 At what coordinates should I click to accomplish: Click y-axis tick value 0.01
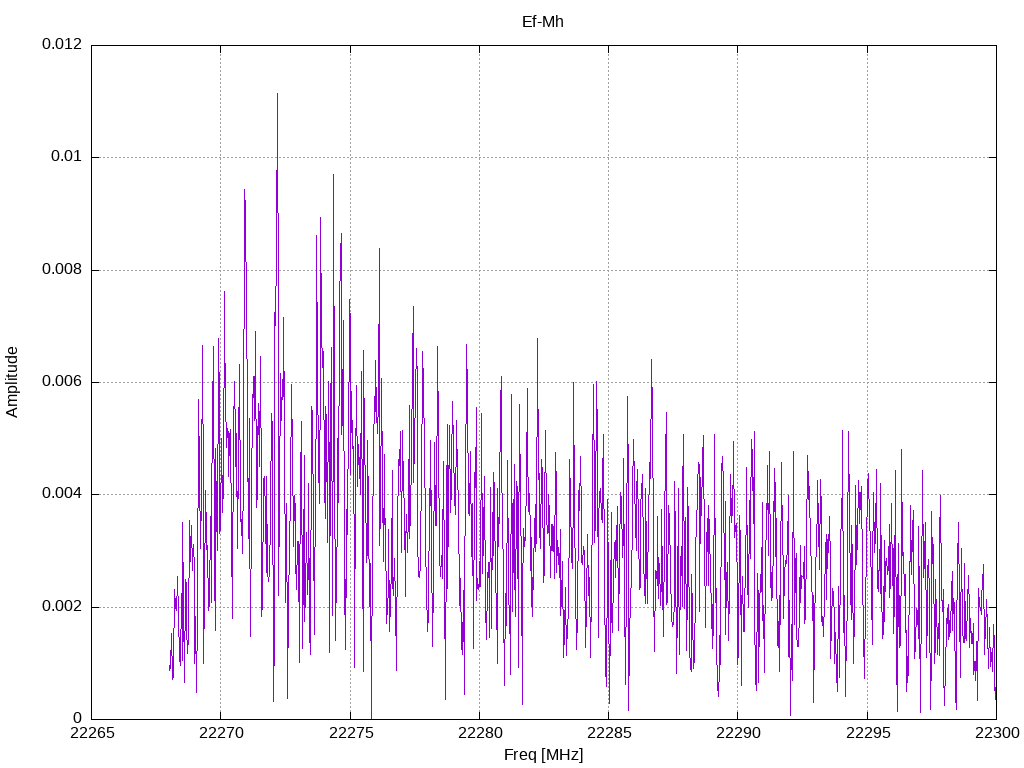(67, 157)
